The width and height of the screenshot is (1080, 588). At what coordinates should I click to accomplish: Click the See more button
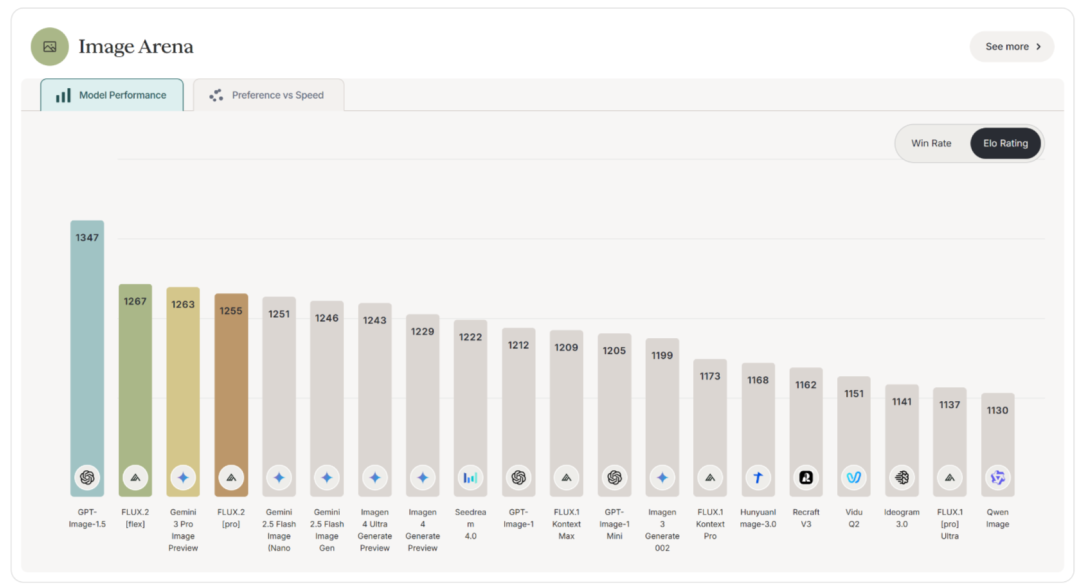(1012, 47)
